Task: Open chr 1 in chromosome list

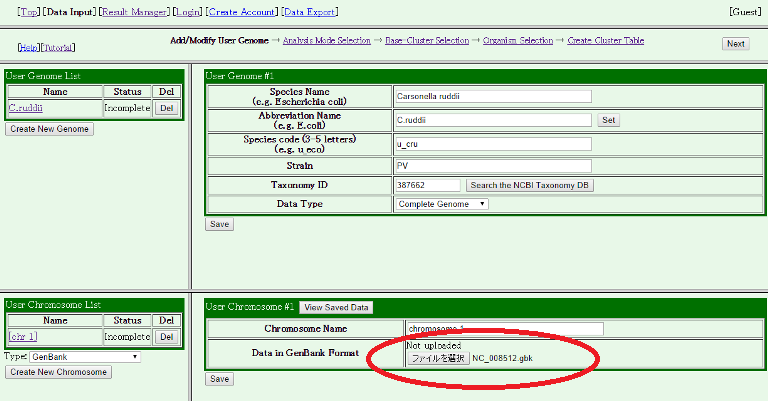Action: (23, 337)
